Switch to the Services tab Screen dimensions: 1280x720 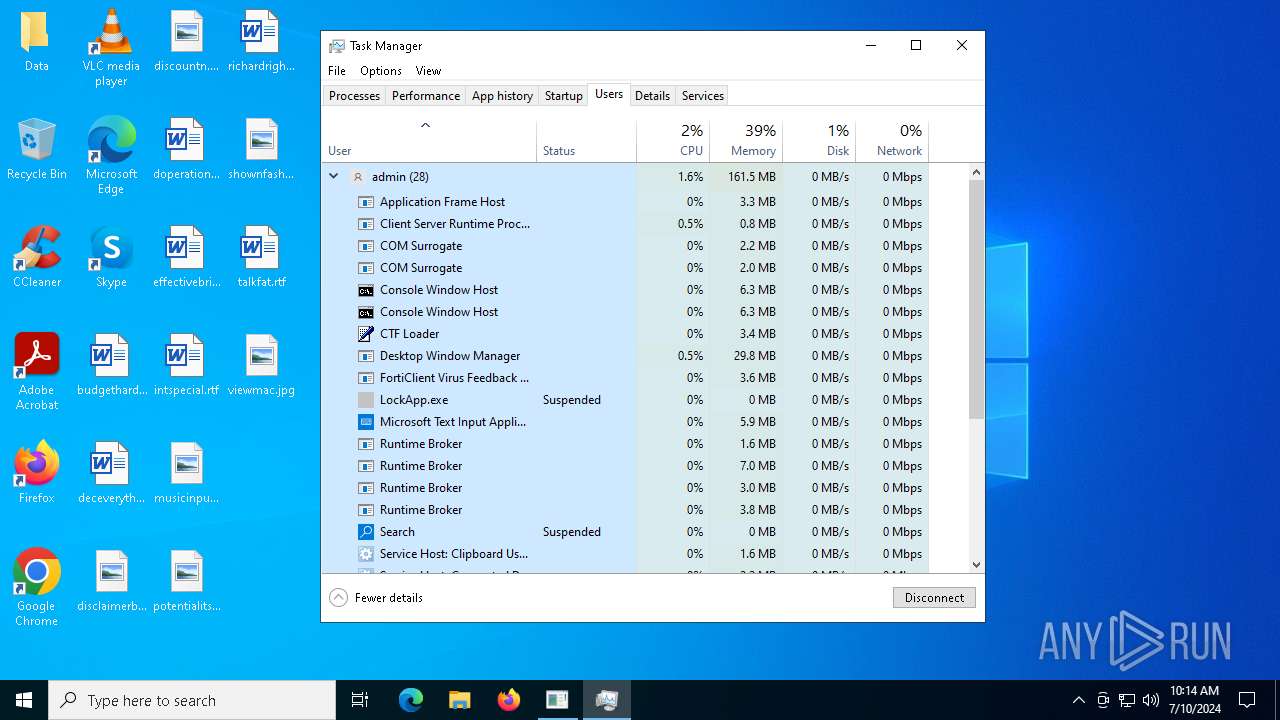tap(703, 96)
